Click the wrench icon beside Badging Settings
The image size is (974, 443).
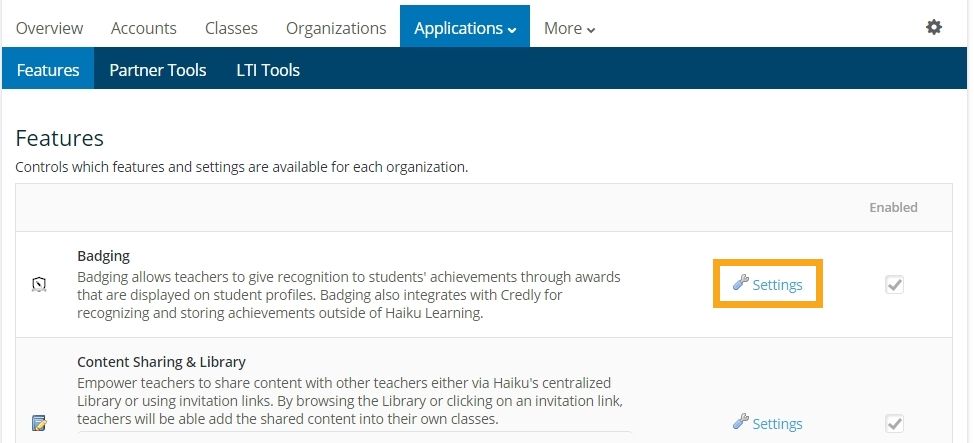click(x=740, y=284)
